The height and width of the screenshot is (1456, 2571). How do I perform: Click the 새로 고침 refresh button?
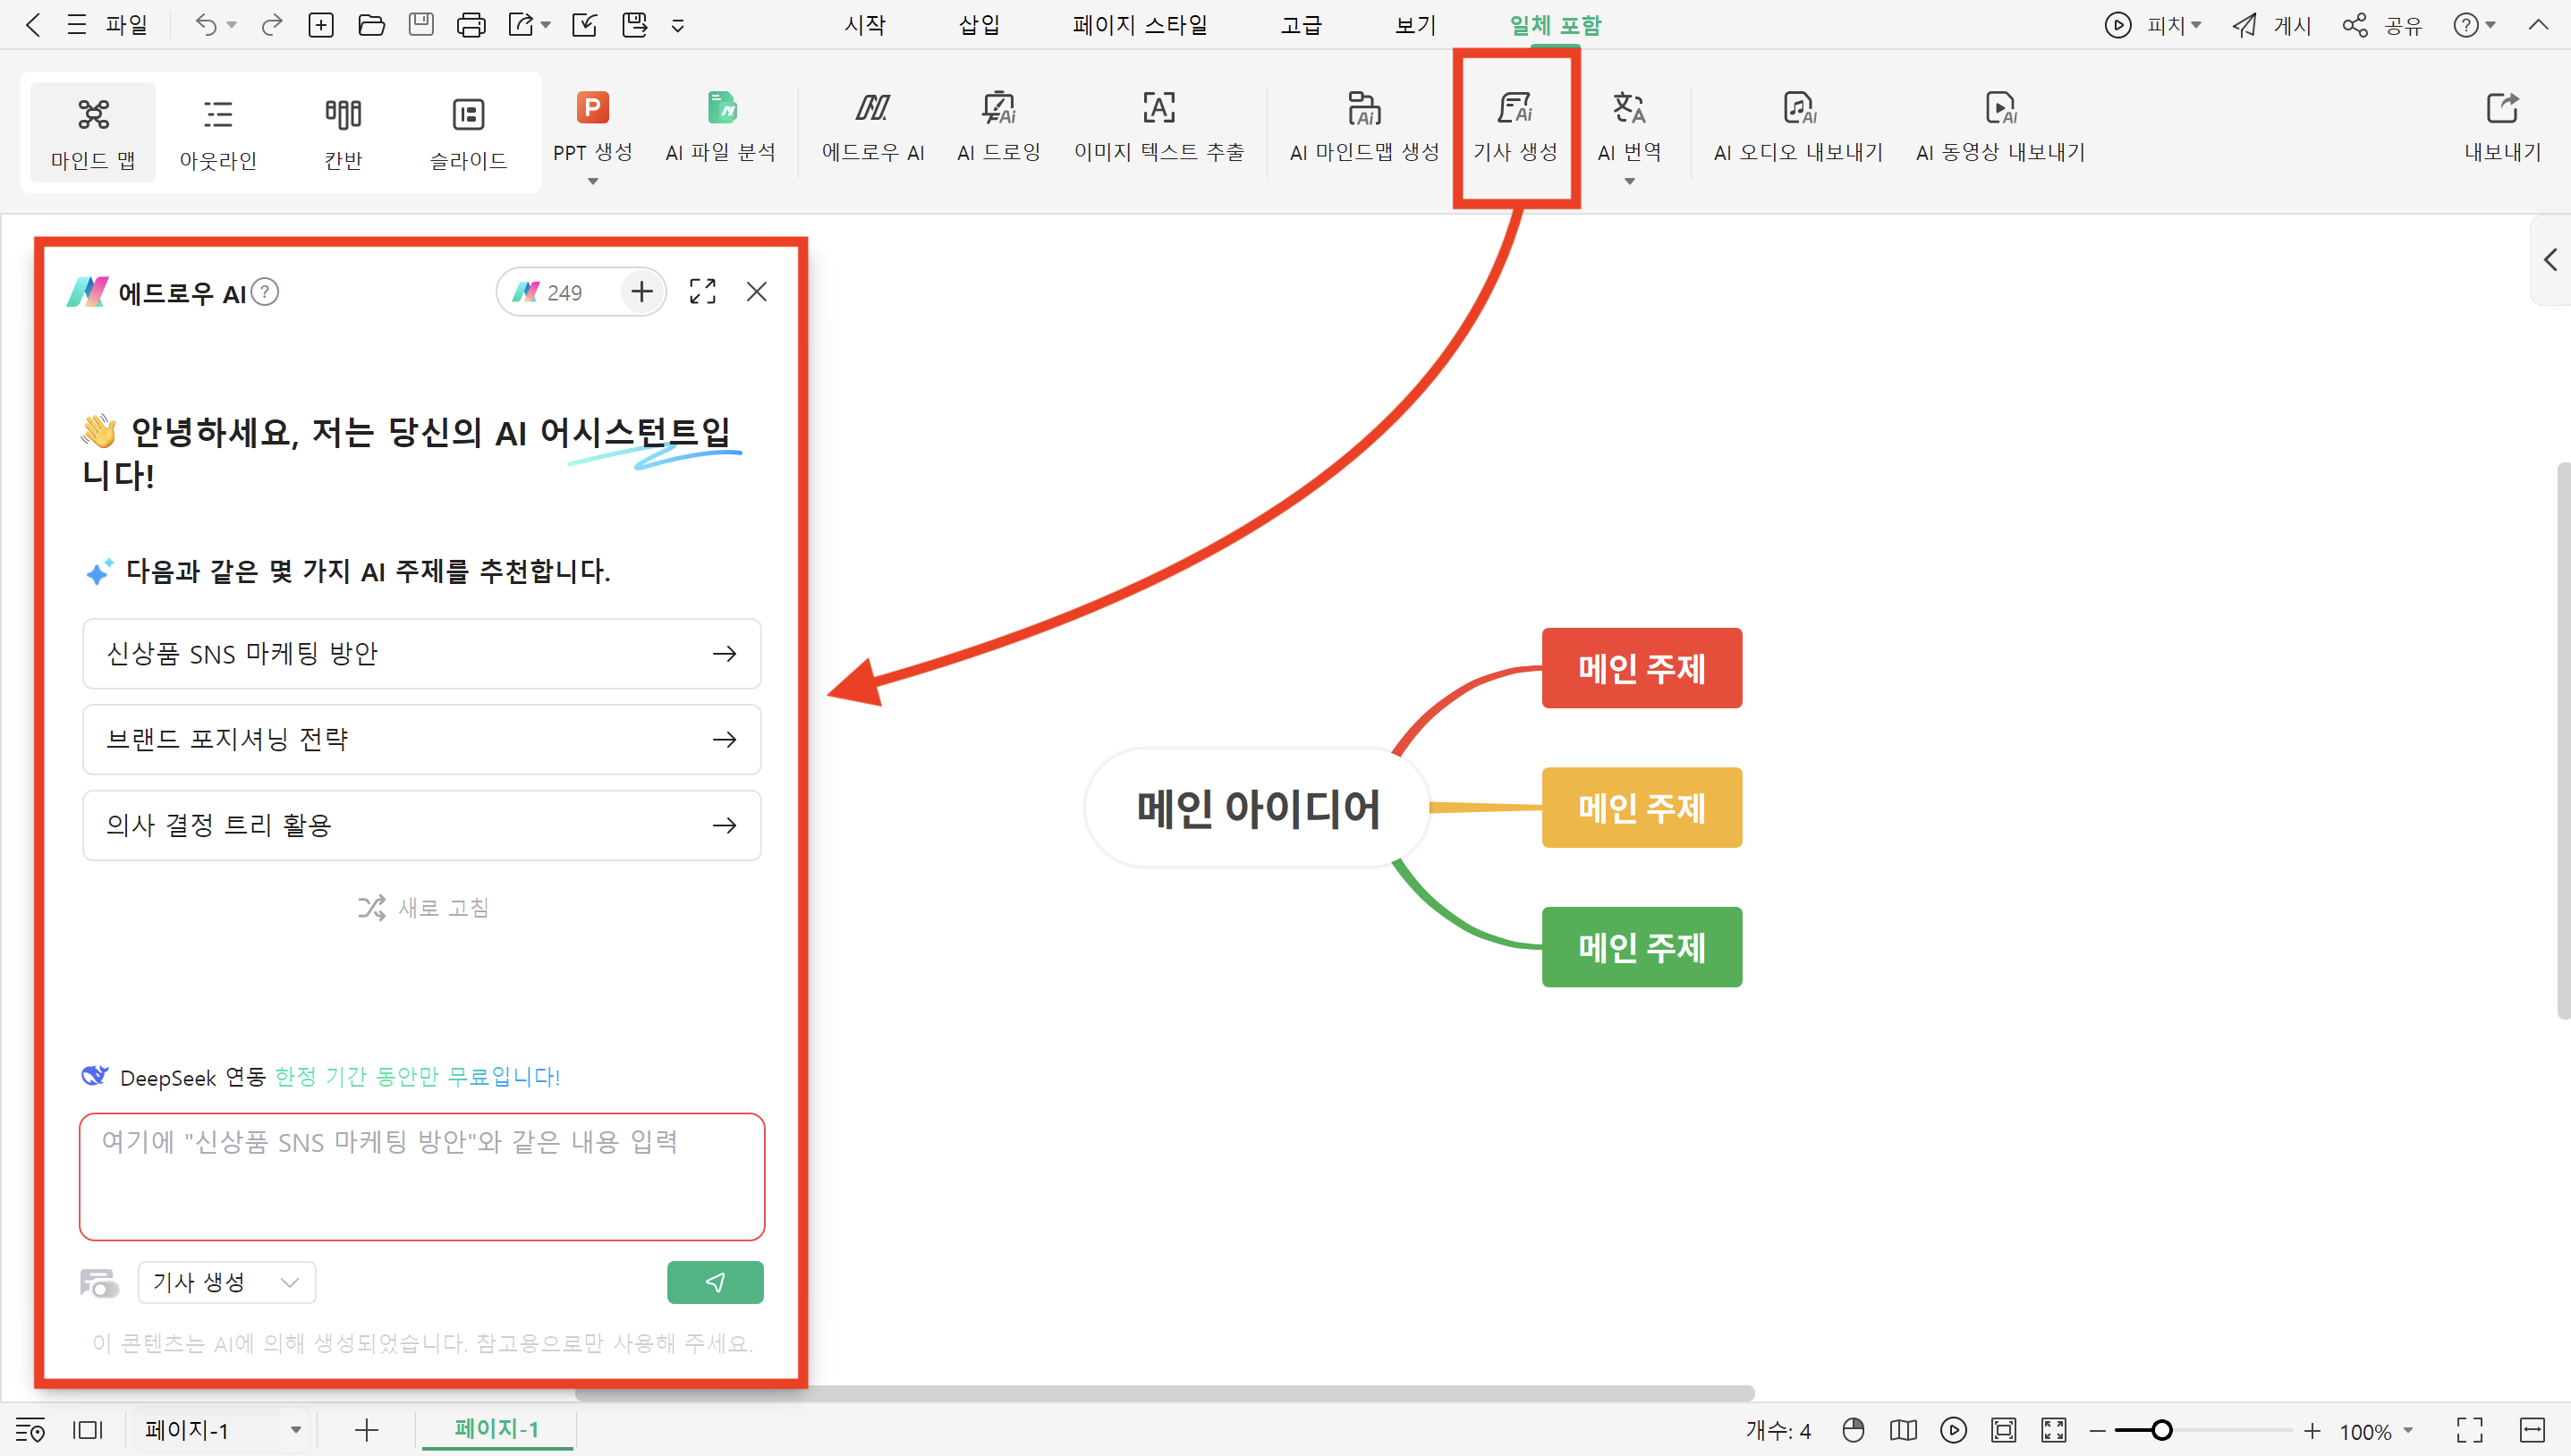coord(422,907)
